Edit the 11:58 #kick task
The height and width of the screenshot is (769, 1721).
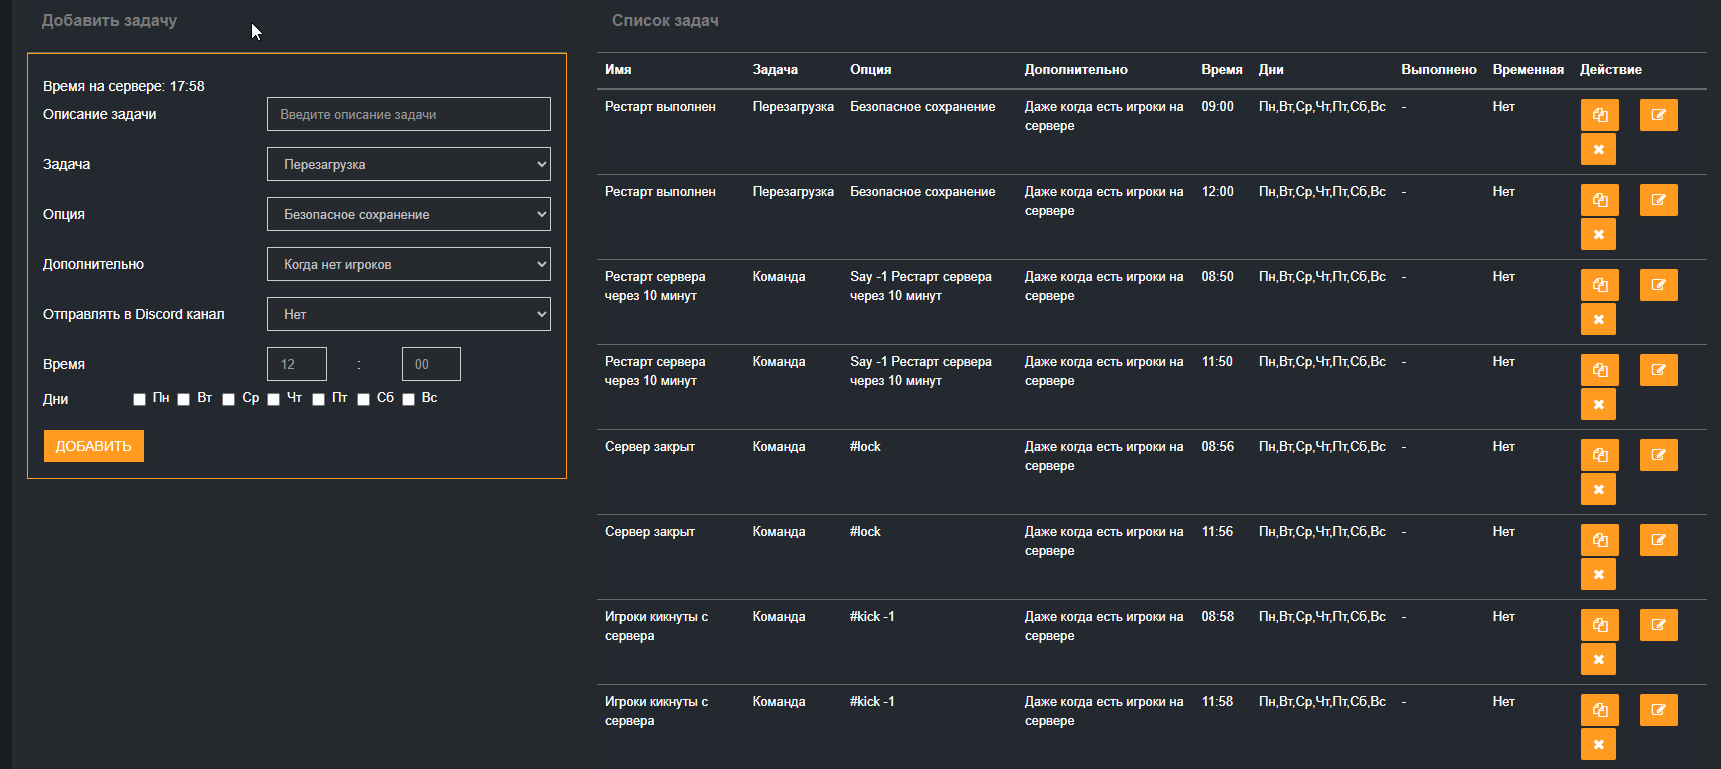pos(1658,710)
